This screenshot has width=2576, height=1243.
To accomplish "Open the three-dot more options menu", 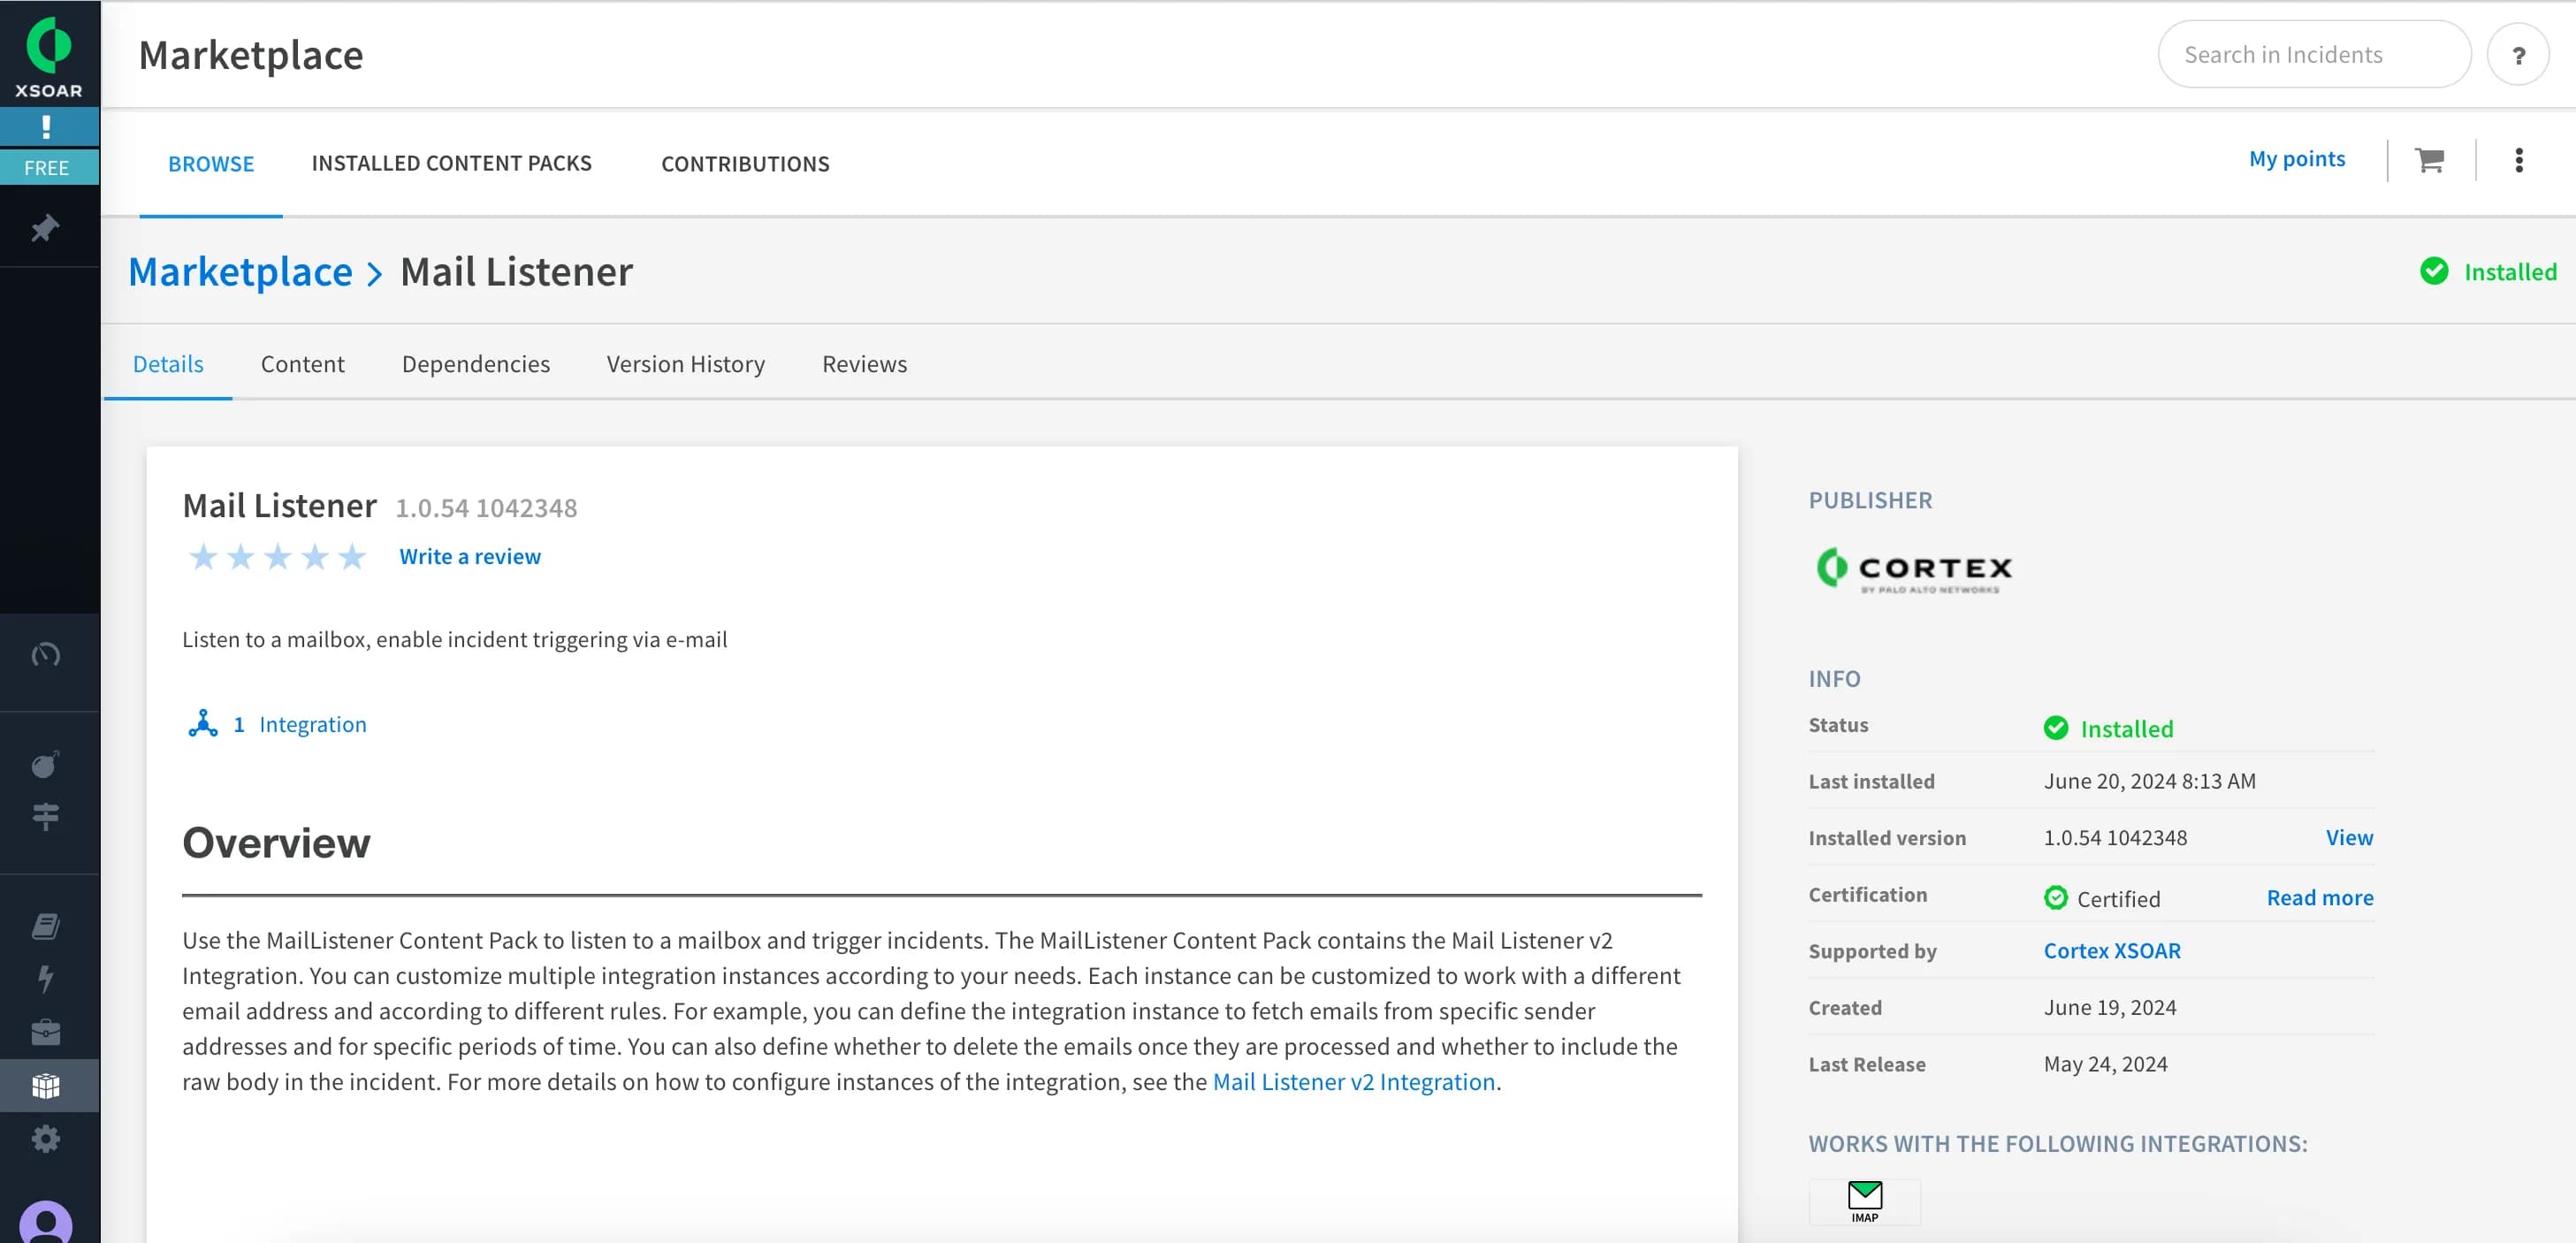I will point(2518,160).
